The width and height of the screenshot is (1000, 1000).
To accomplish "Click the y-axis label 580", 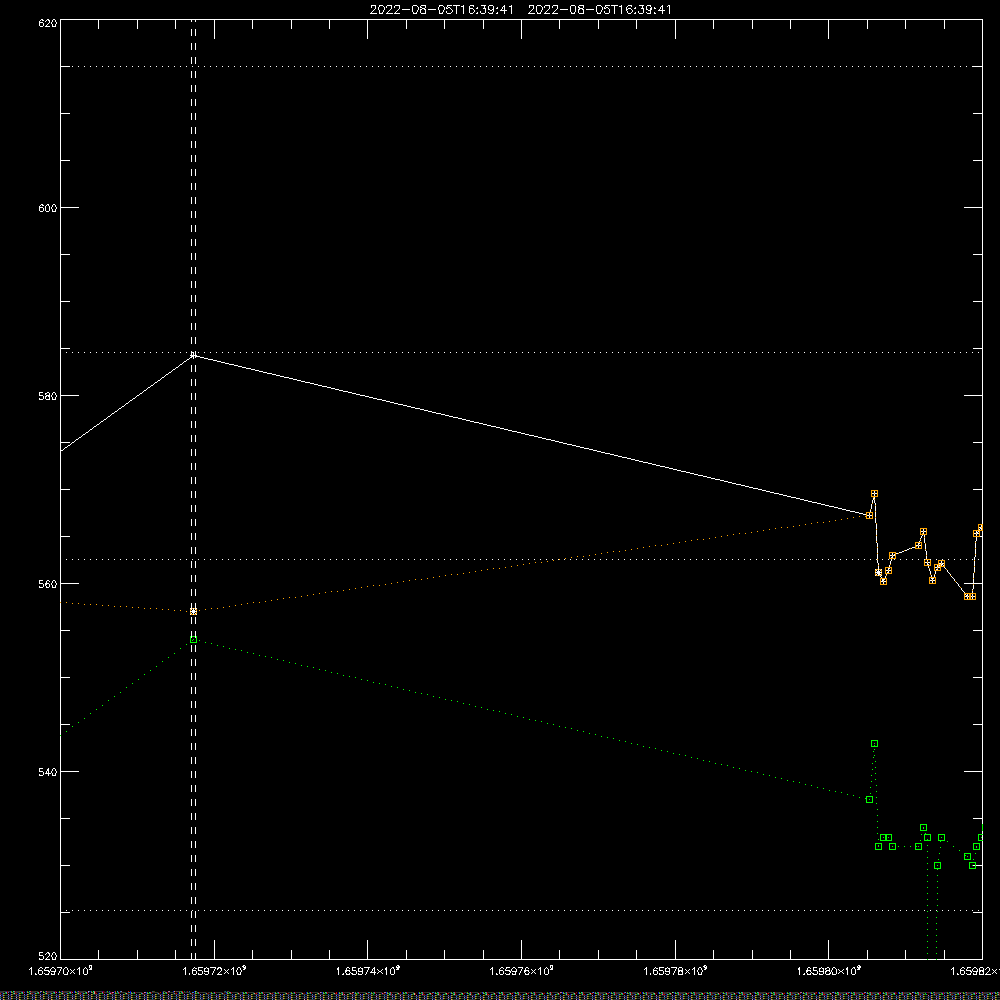I will pos(48,396).
